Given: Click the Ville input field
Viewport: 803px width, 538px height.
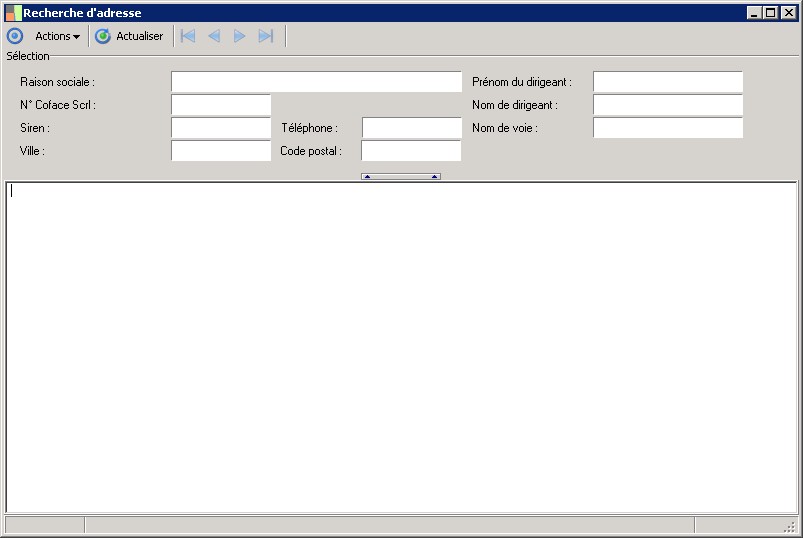Looking at the screenshot, I should coord(221,151).
